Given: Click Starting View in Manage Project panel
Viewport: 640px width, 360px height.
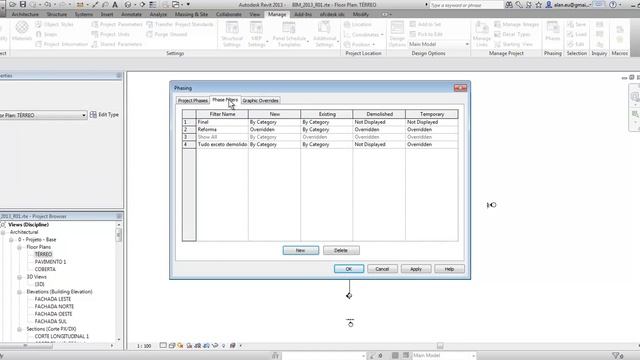Looking at the screenshot, I should [x=513, y=44].
